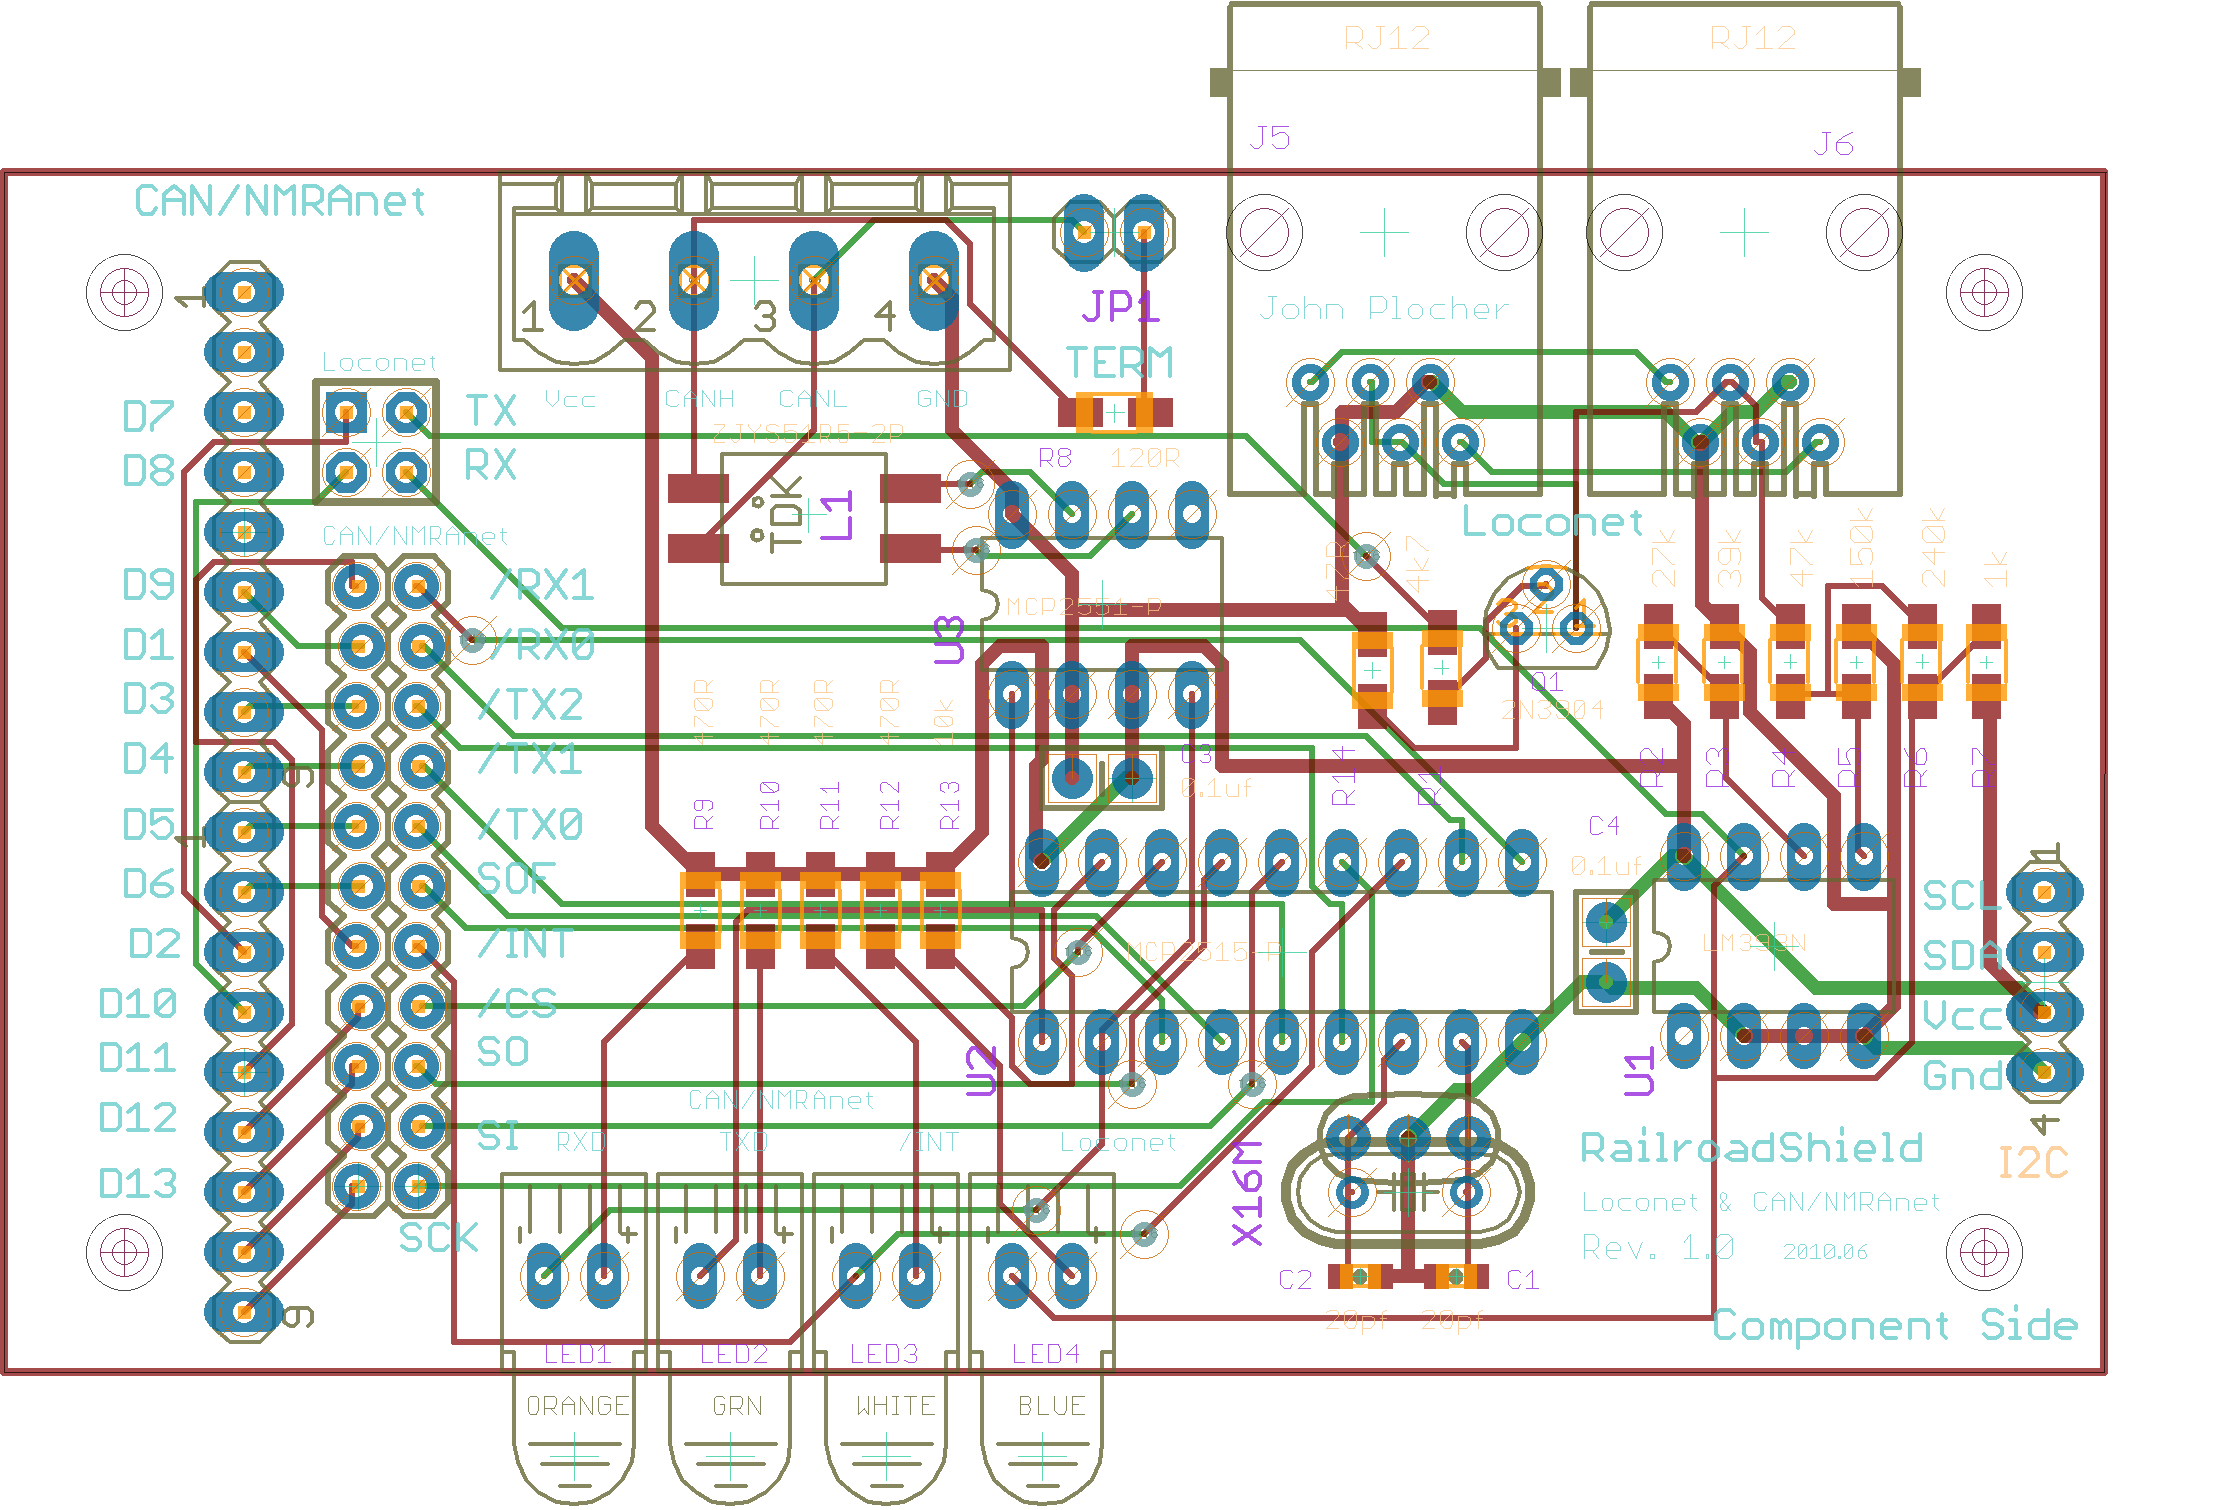Viewport: 2240px width, 1510px height.
Task: Click the D7 pin label
Action: tap(148, 416)
